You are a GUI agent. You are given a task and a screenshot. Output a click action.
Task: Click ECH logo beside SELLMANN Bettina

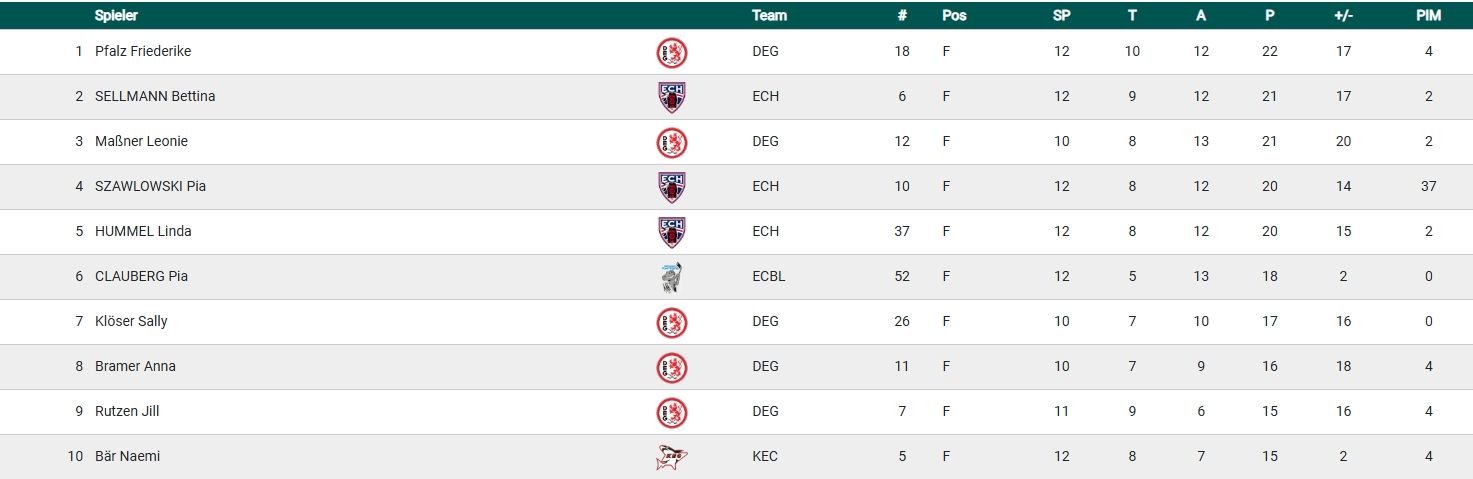tap(671, 97)
